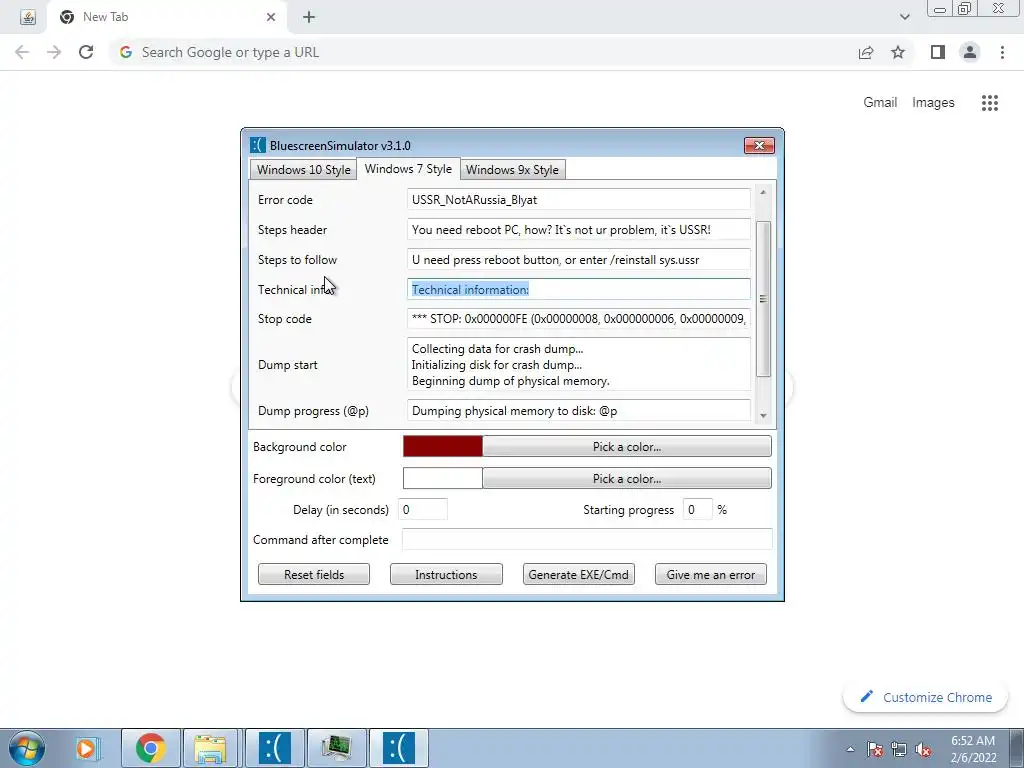The image size is (1024, 768).
Task: Select the Windows 7 Style tab
Action: point(408,168)
